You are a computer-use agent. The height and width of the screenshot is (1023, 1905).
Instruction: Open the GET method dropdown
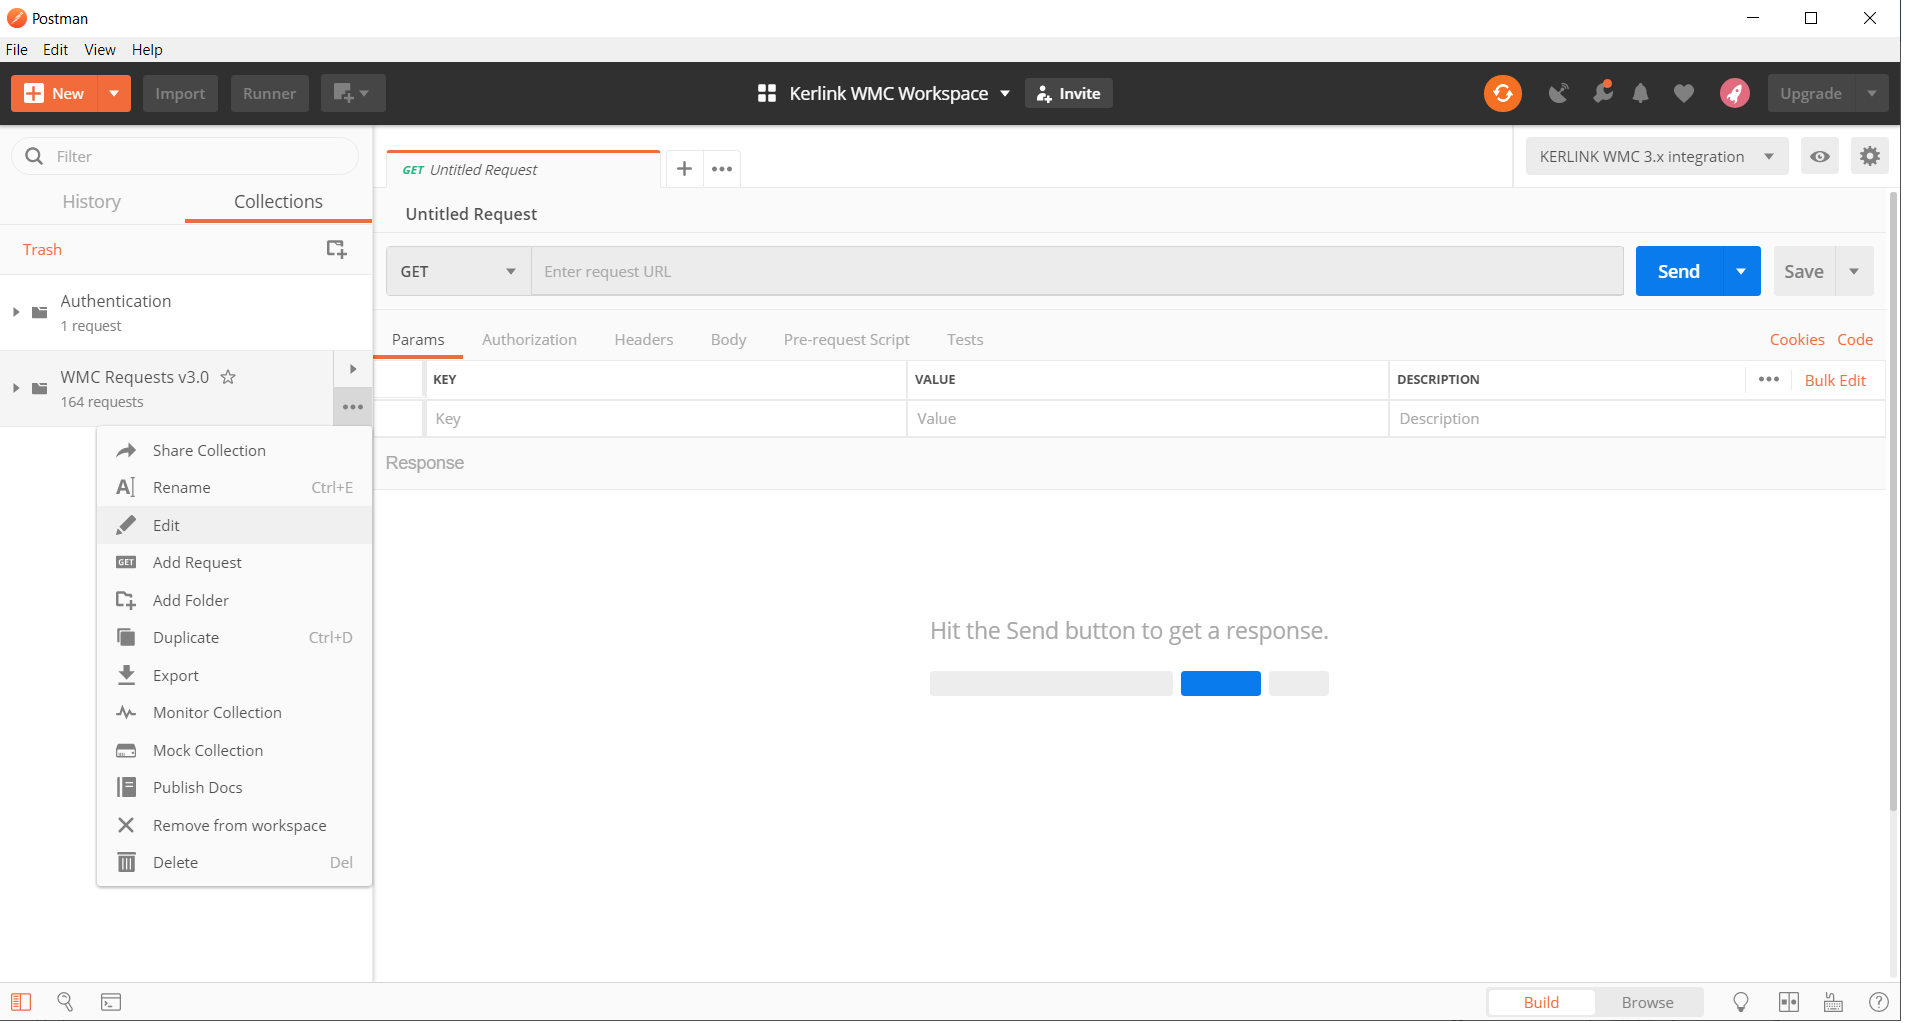[457, 270]
